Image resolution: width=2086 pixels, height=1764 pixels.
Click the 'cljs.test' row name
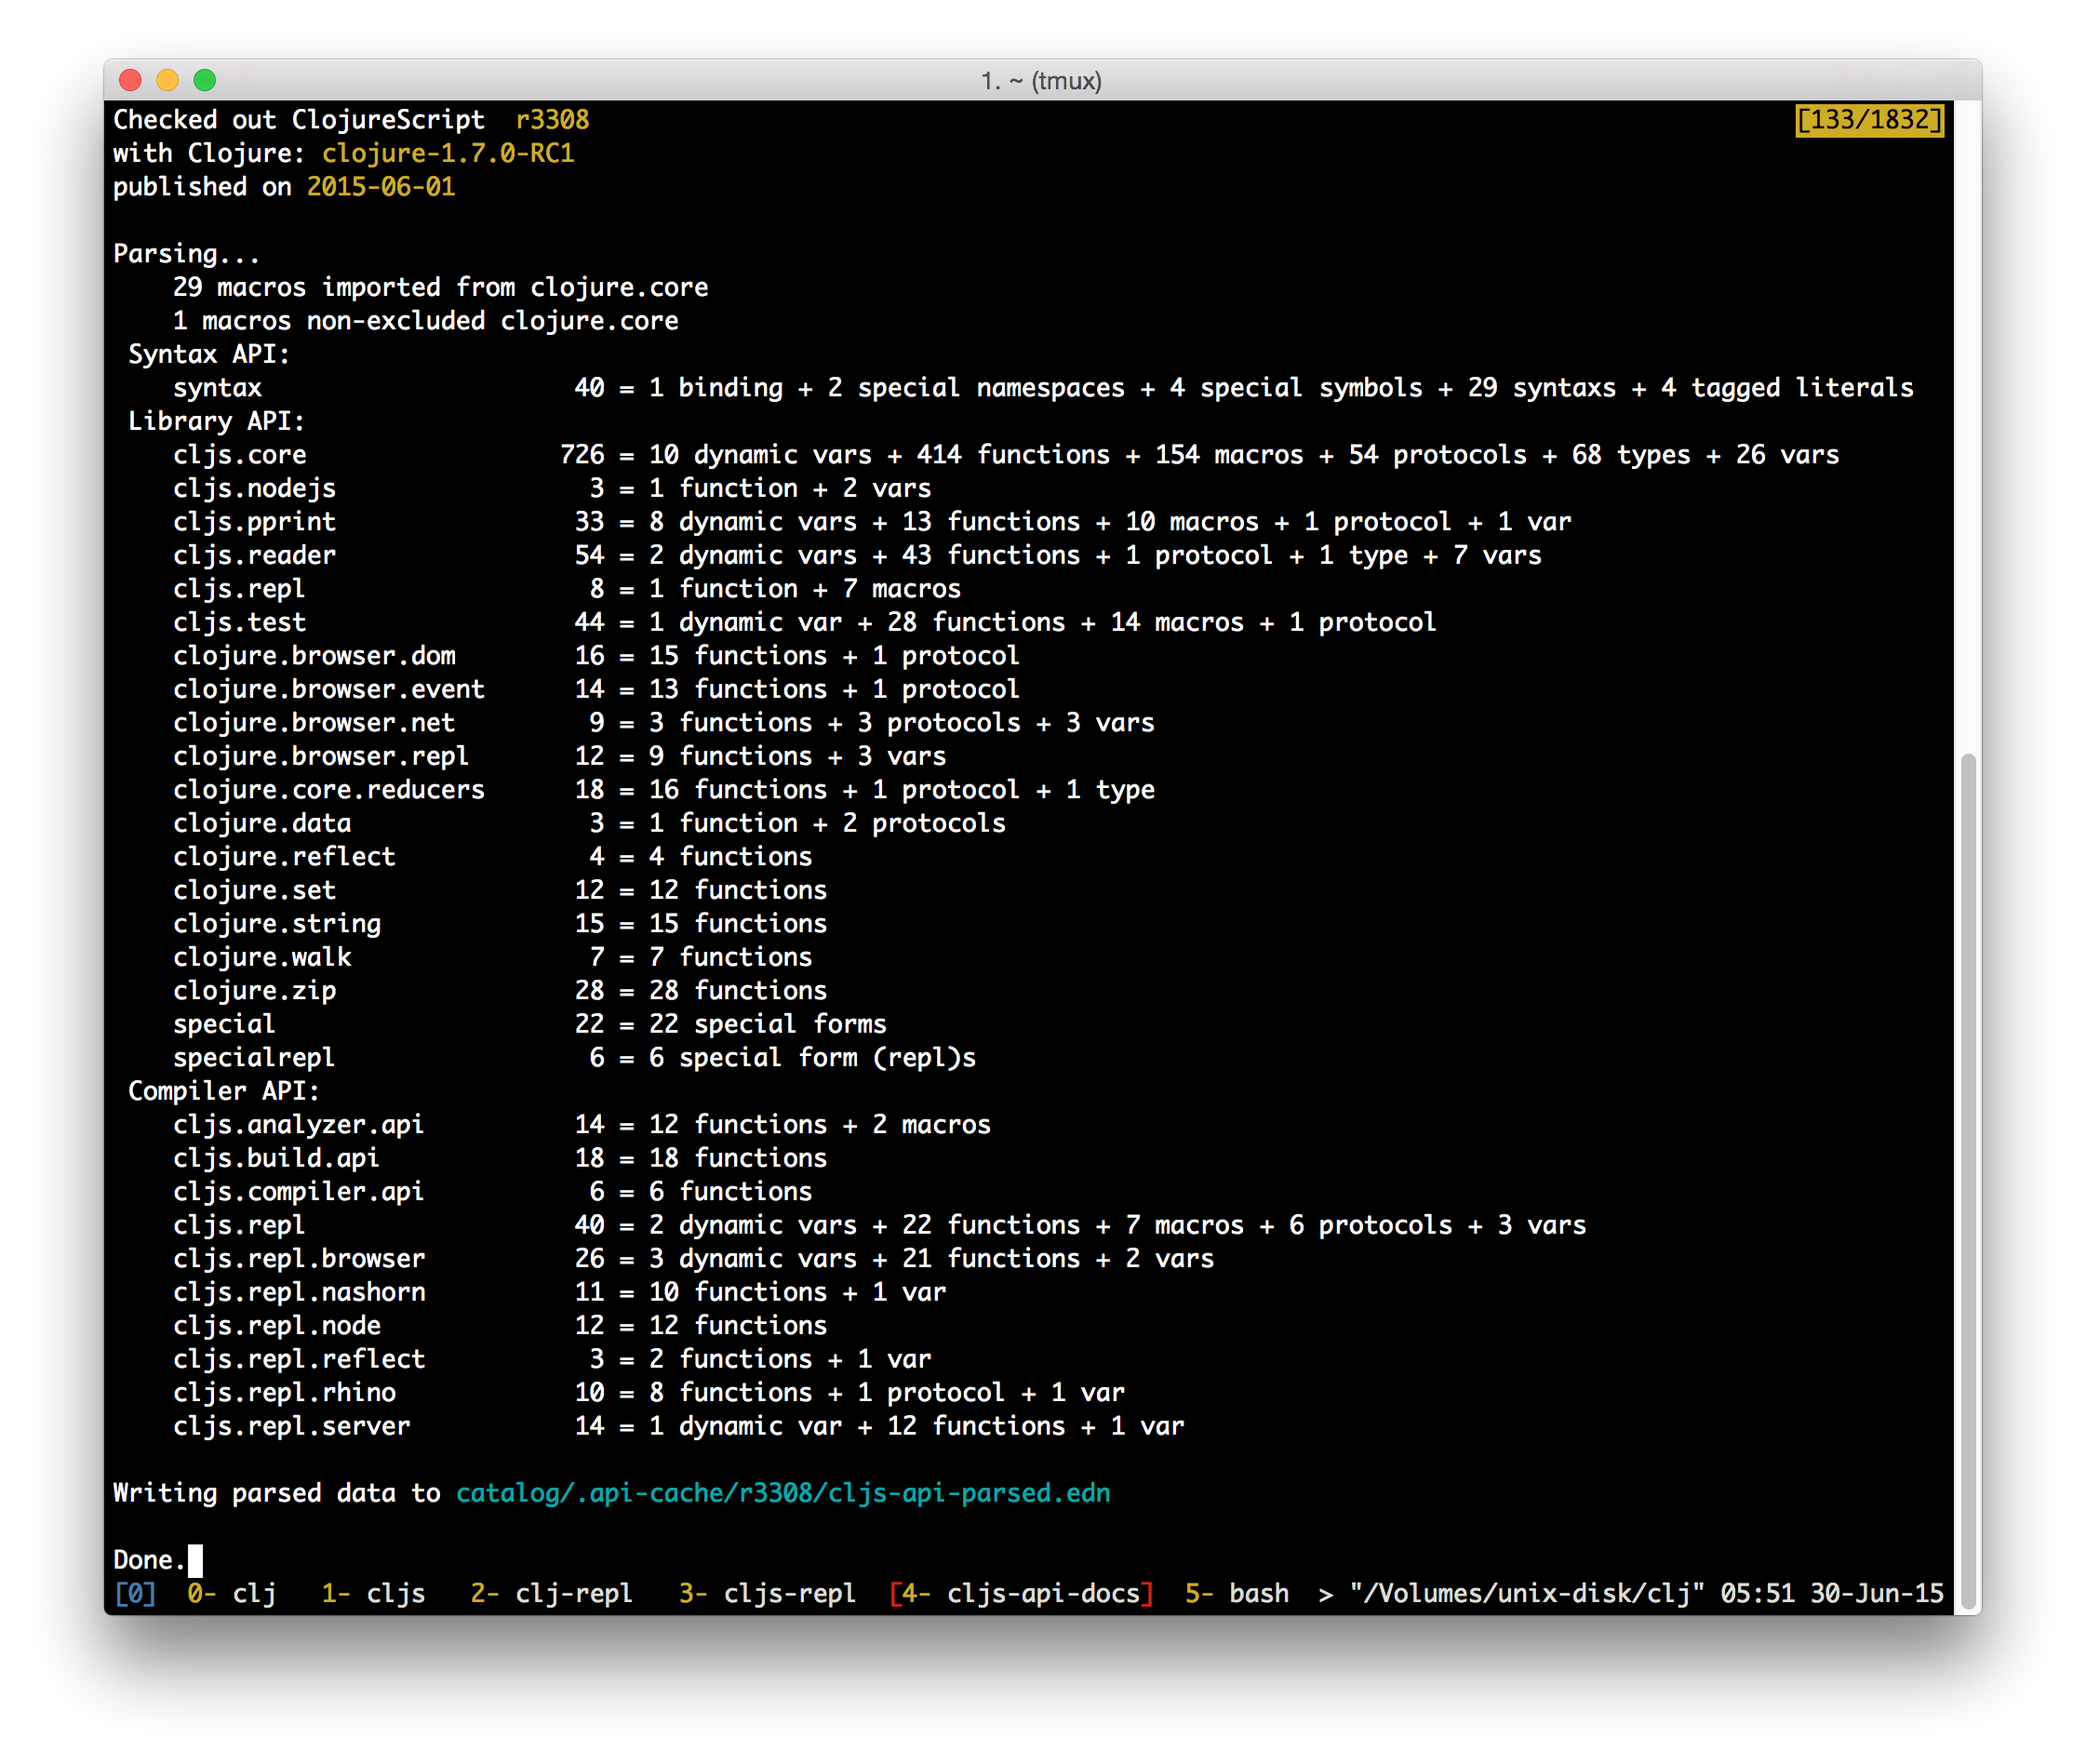(240, 622)
